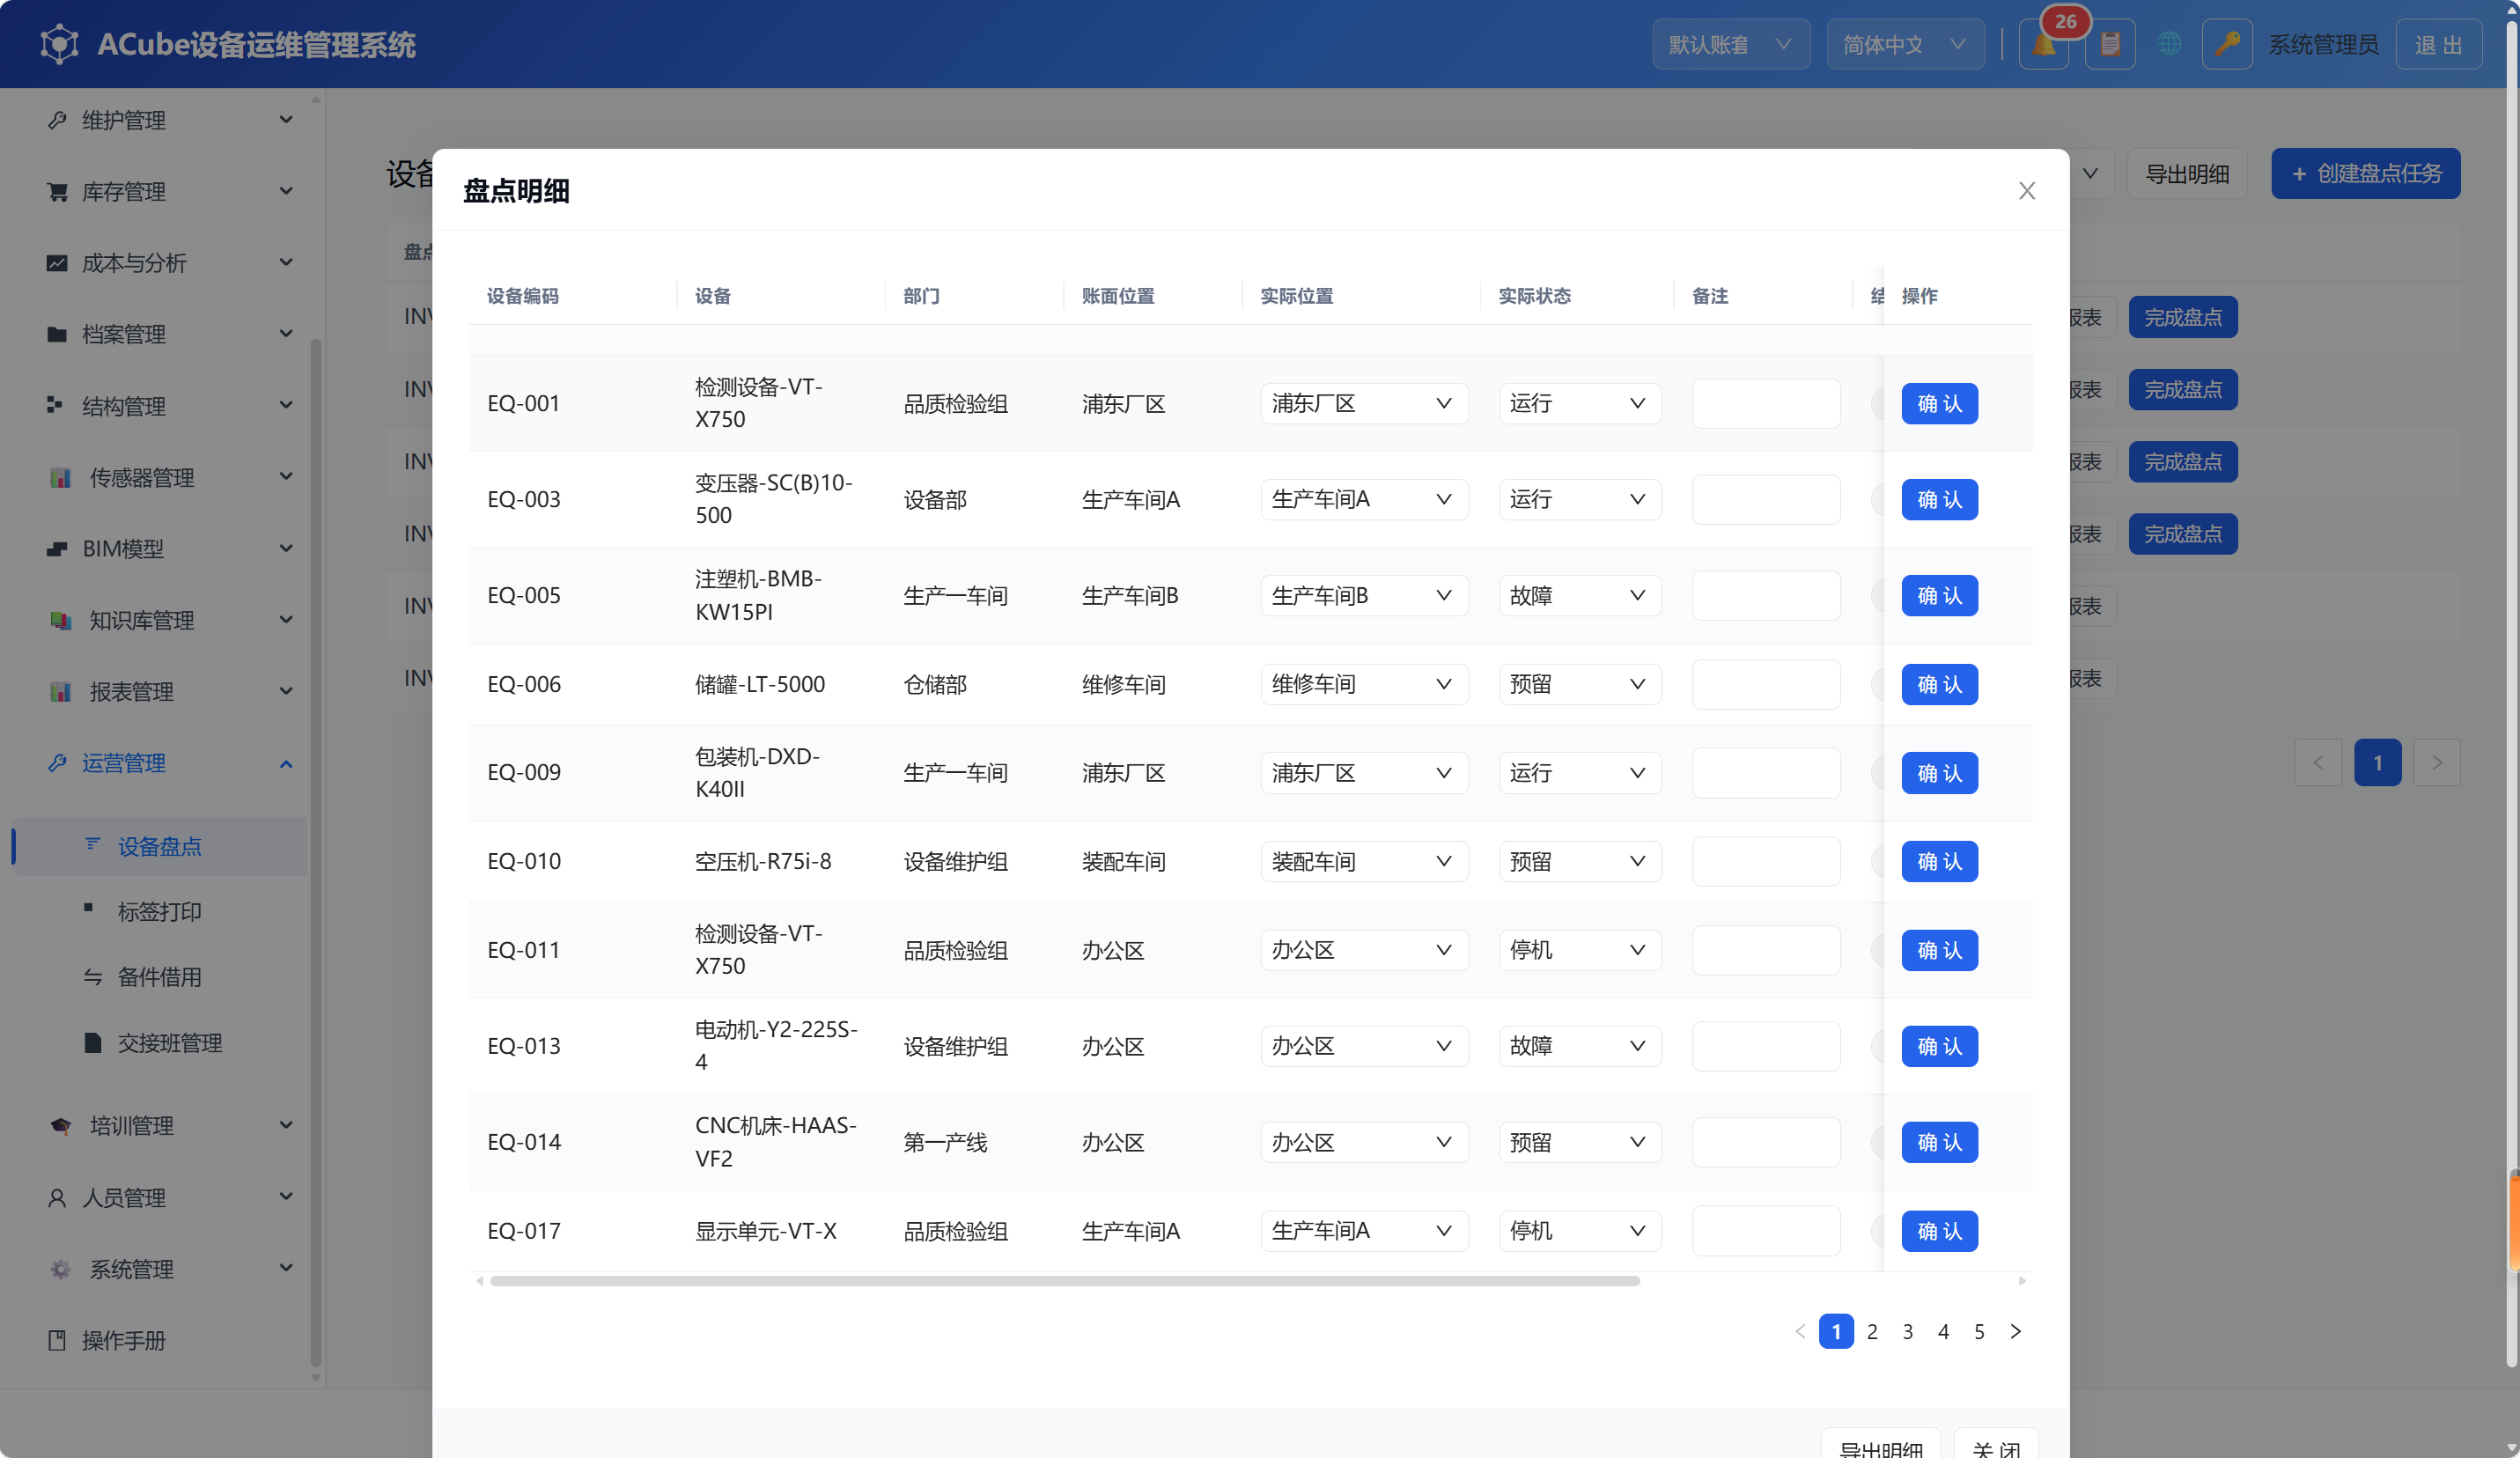Viewport: 2520px width, 1458px height.
Task: Click the document icon beside 交接班管理
Action: click(x=93, y=1043)
